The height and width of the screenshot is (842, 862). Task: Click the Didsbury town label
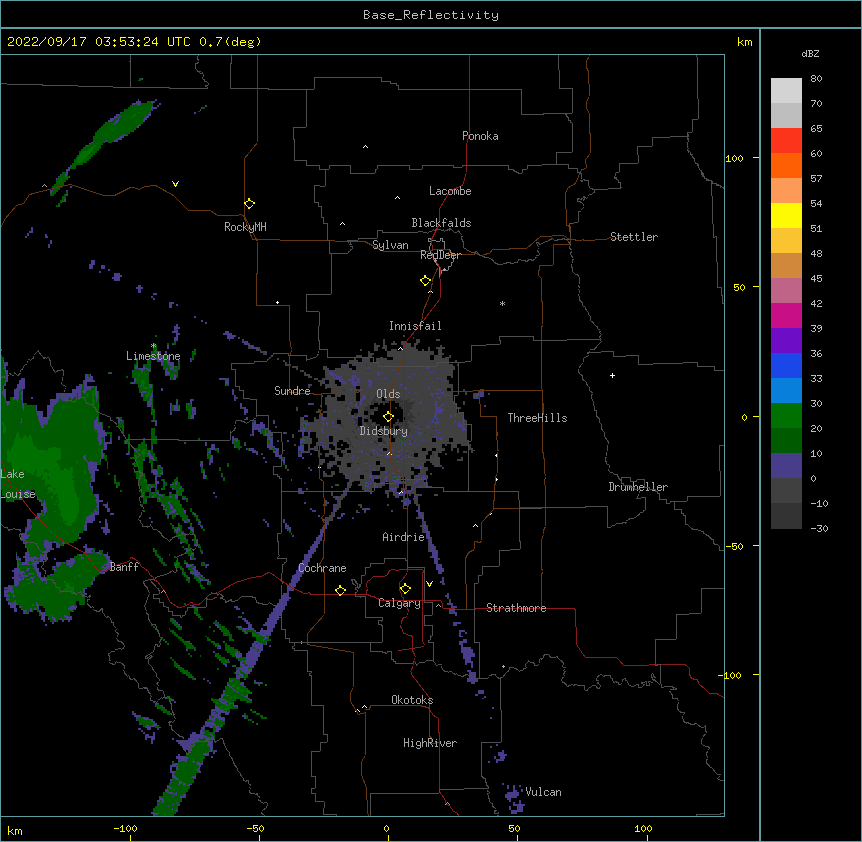[x=384, y=431]
